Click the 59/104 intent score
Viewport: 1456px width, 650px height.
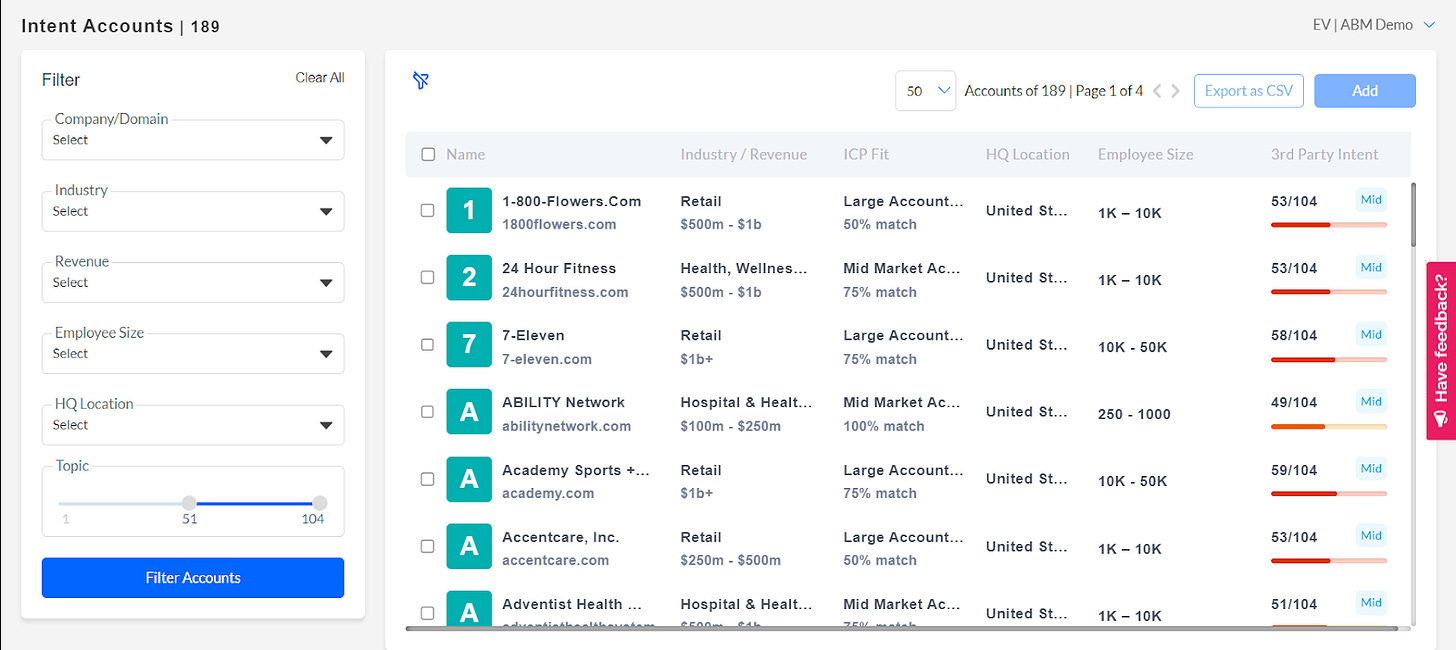tap(1294, 470)
